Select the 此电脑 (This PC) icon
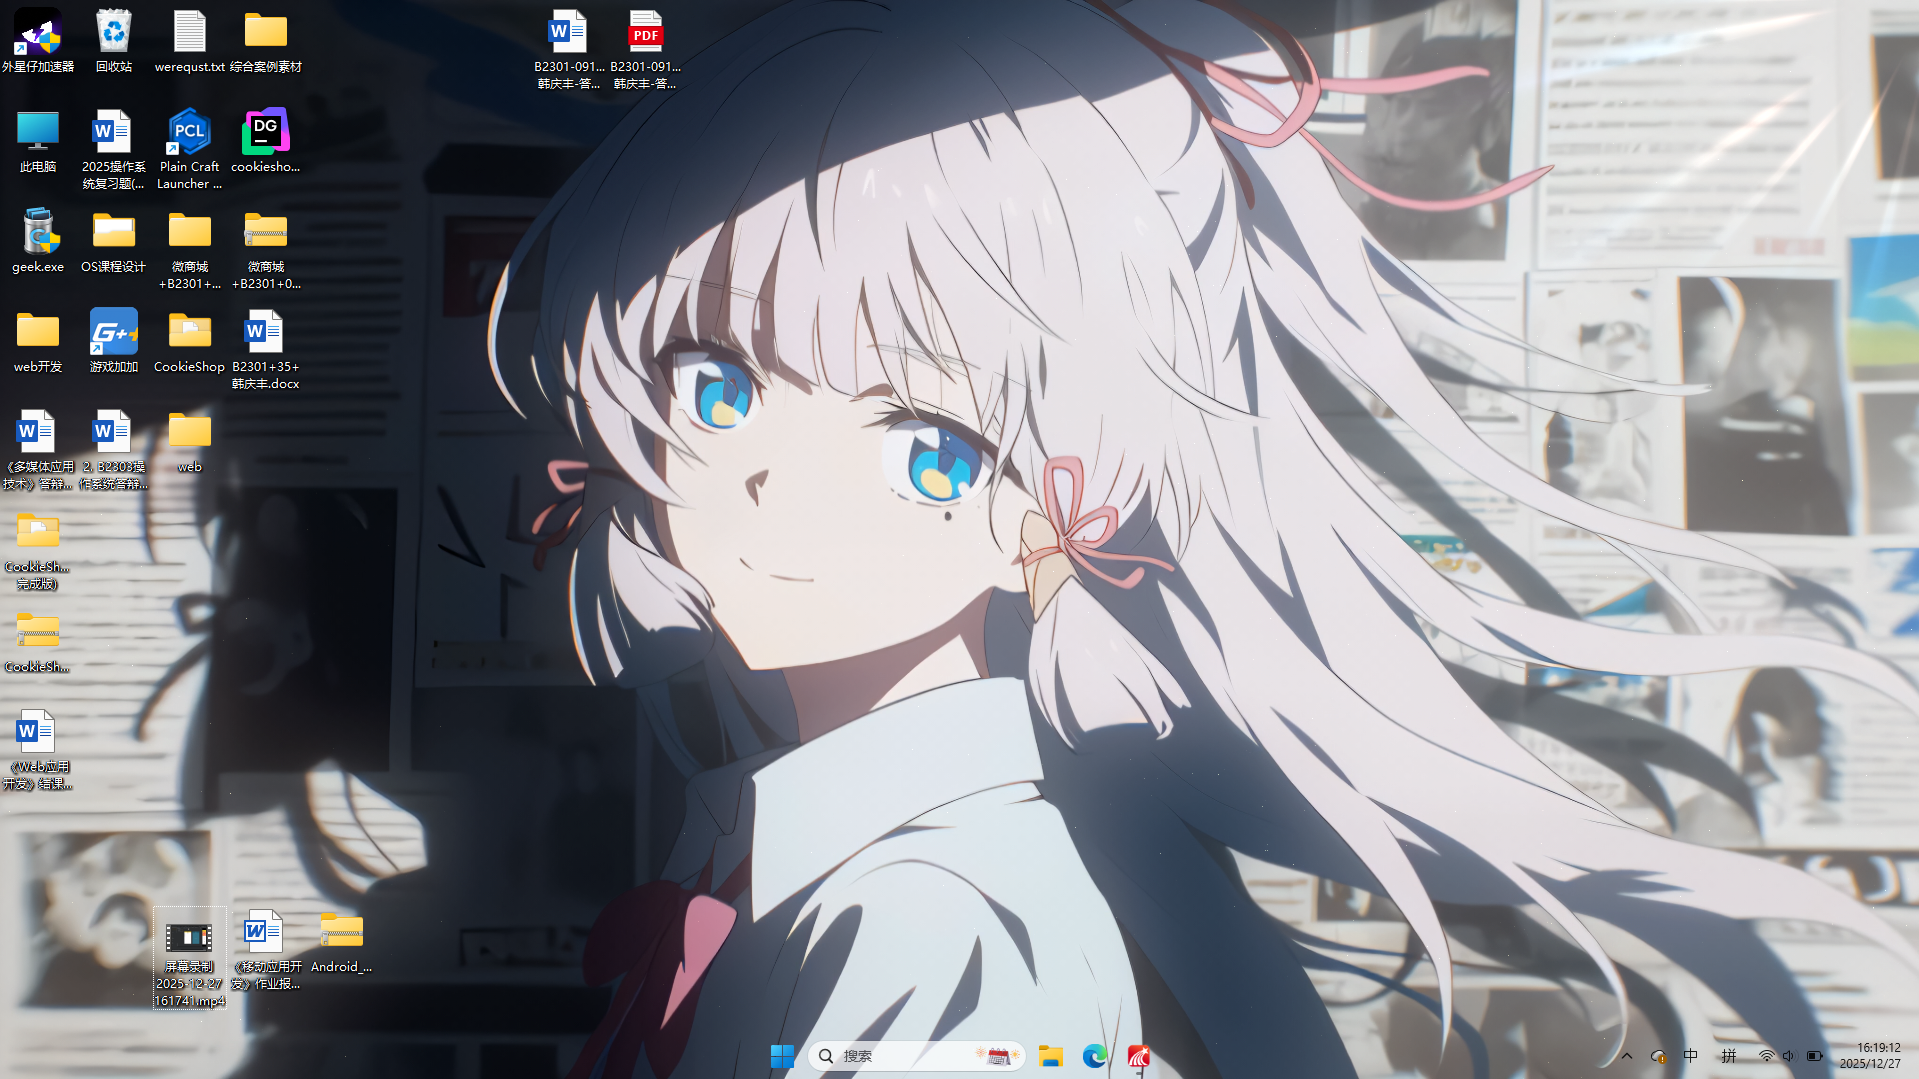The image size is (1919, 1079). (38, 141)
